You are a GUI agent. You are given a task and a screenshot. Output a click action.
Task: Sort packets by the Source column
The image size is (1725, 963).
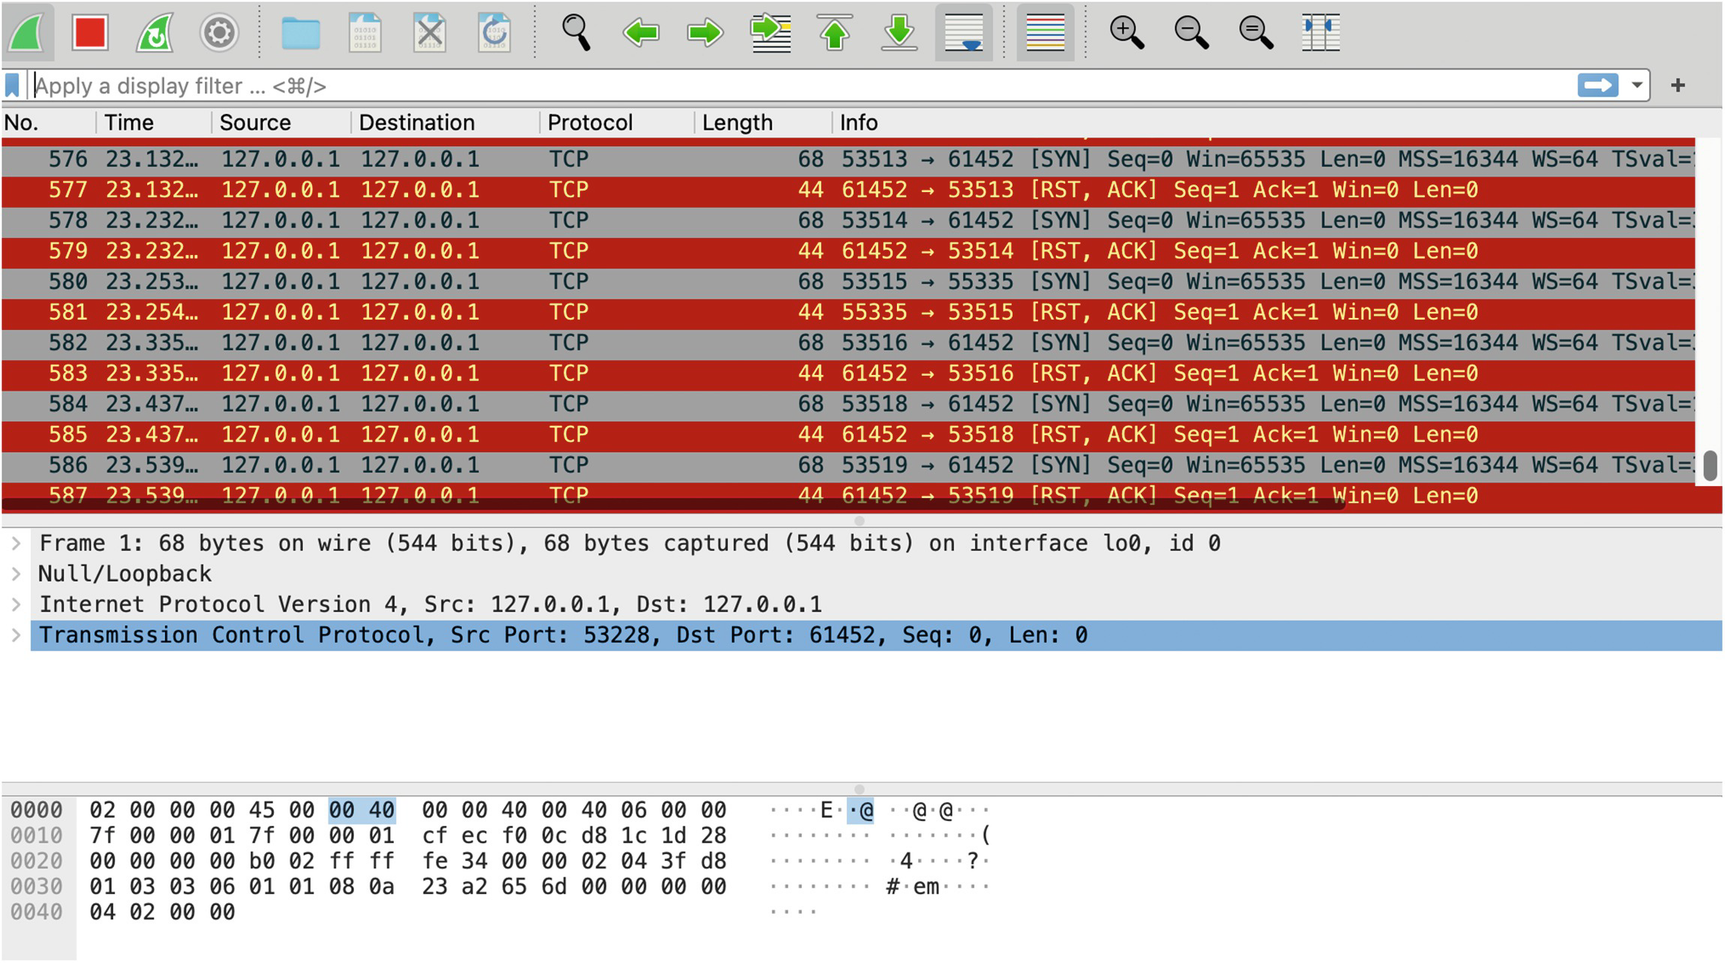(255, 123)
